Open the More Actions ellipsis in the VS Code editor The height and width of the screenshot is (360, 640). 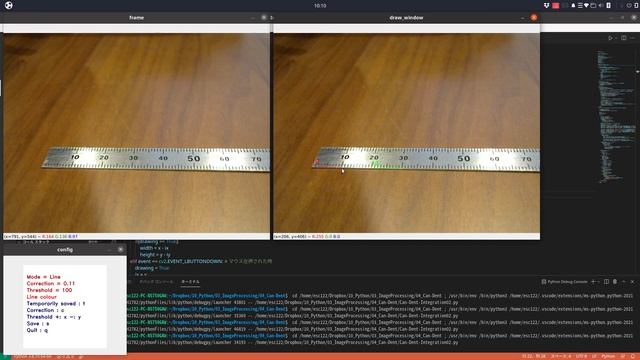pos(632,38)
